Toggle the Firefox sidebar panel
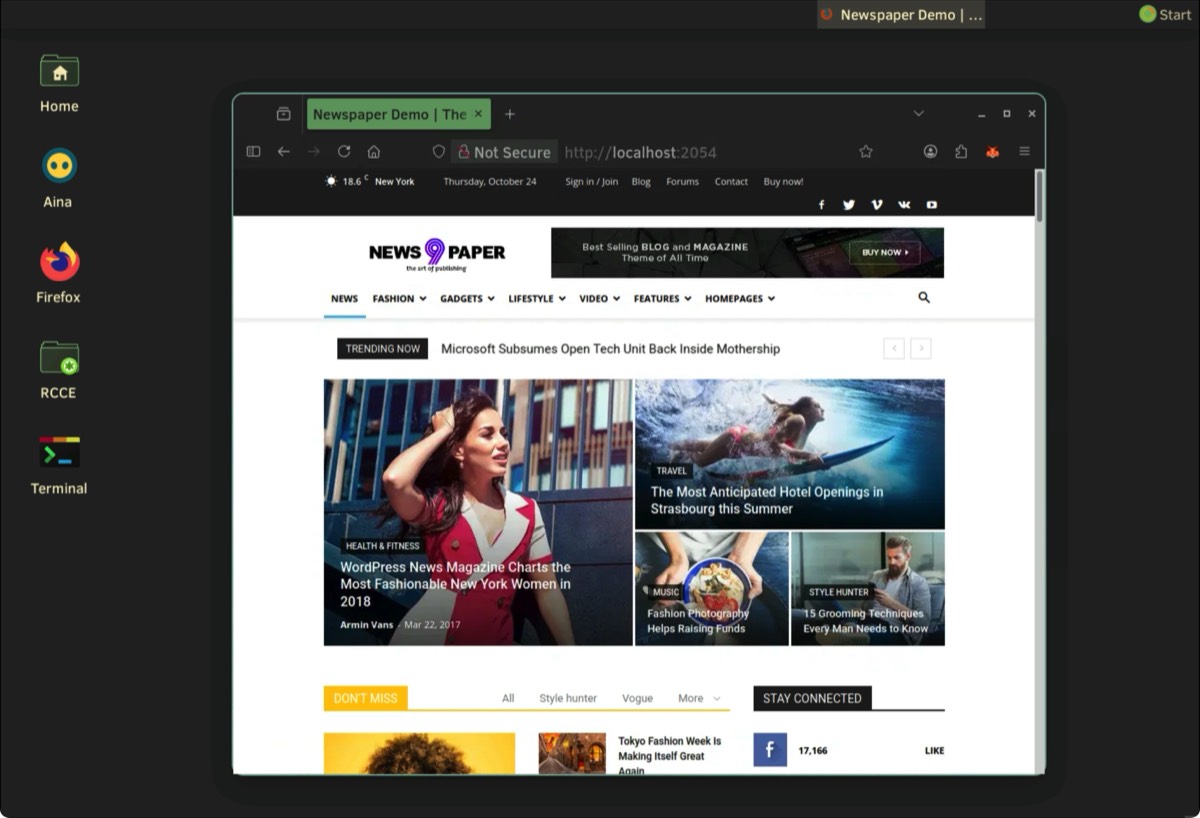Image resolution: width=1200 pixels, height=818 pixels. (x=253, y=152)
